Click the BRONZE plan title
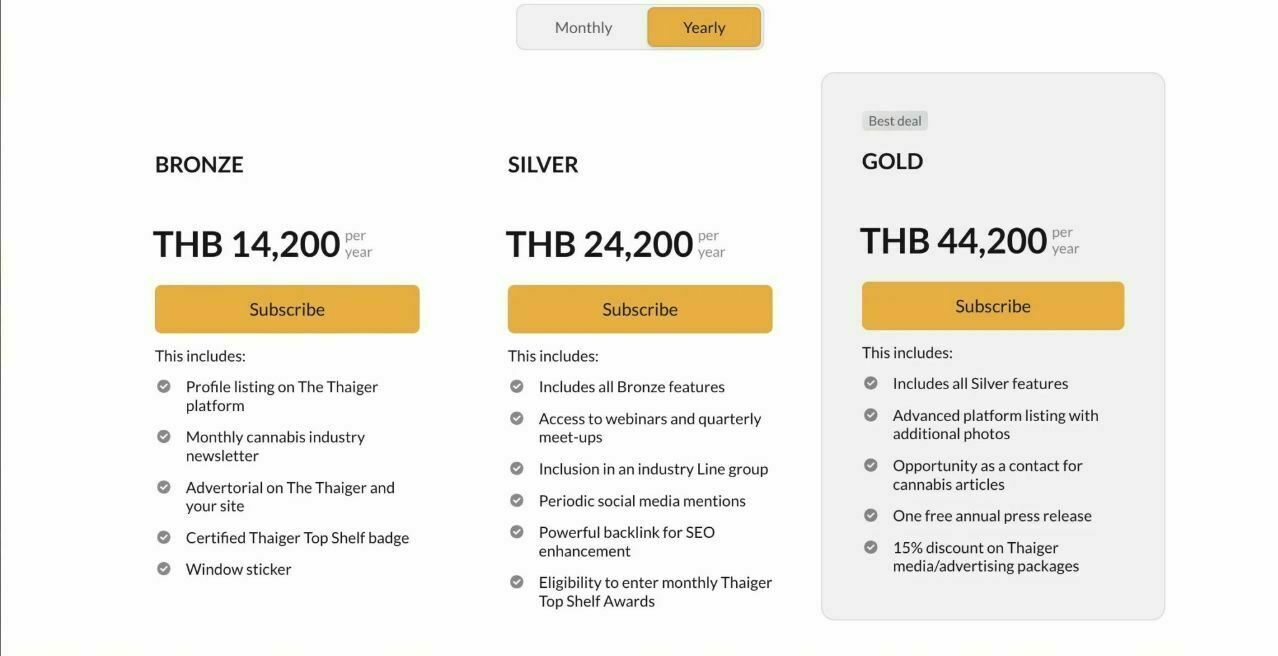Screen dimensions: 1278x656 point(199,165)
